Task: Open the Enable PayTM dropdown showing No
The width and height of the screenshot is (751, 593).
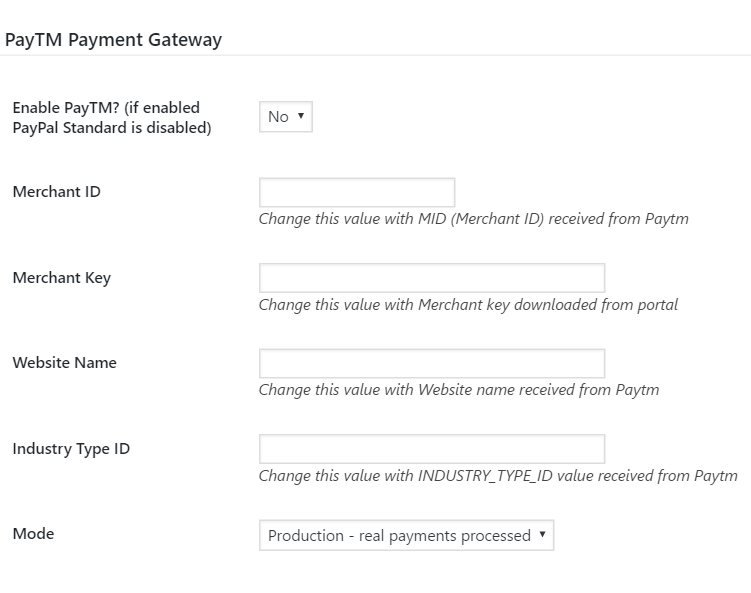Action: [285, 117]
